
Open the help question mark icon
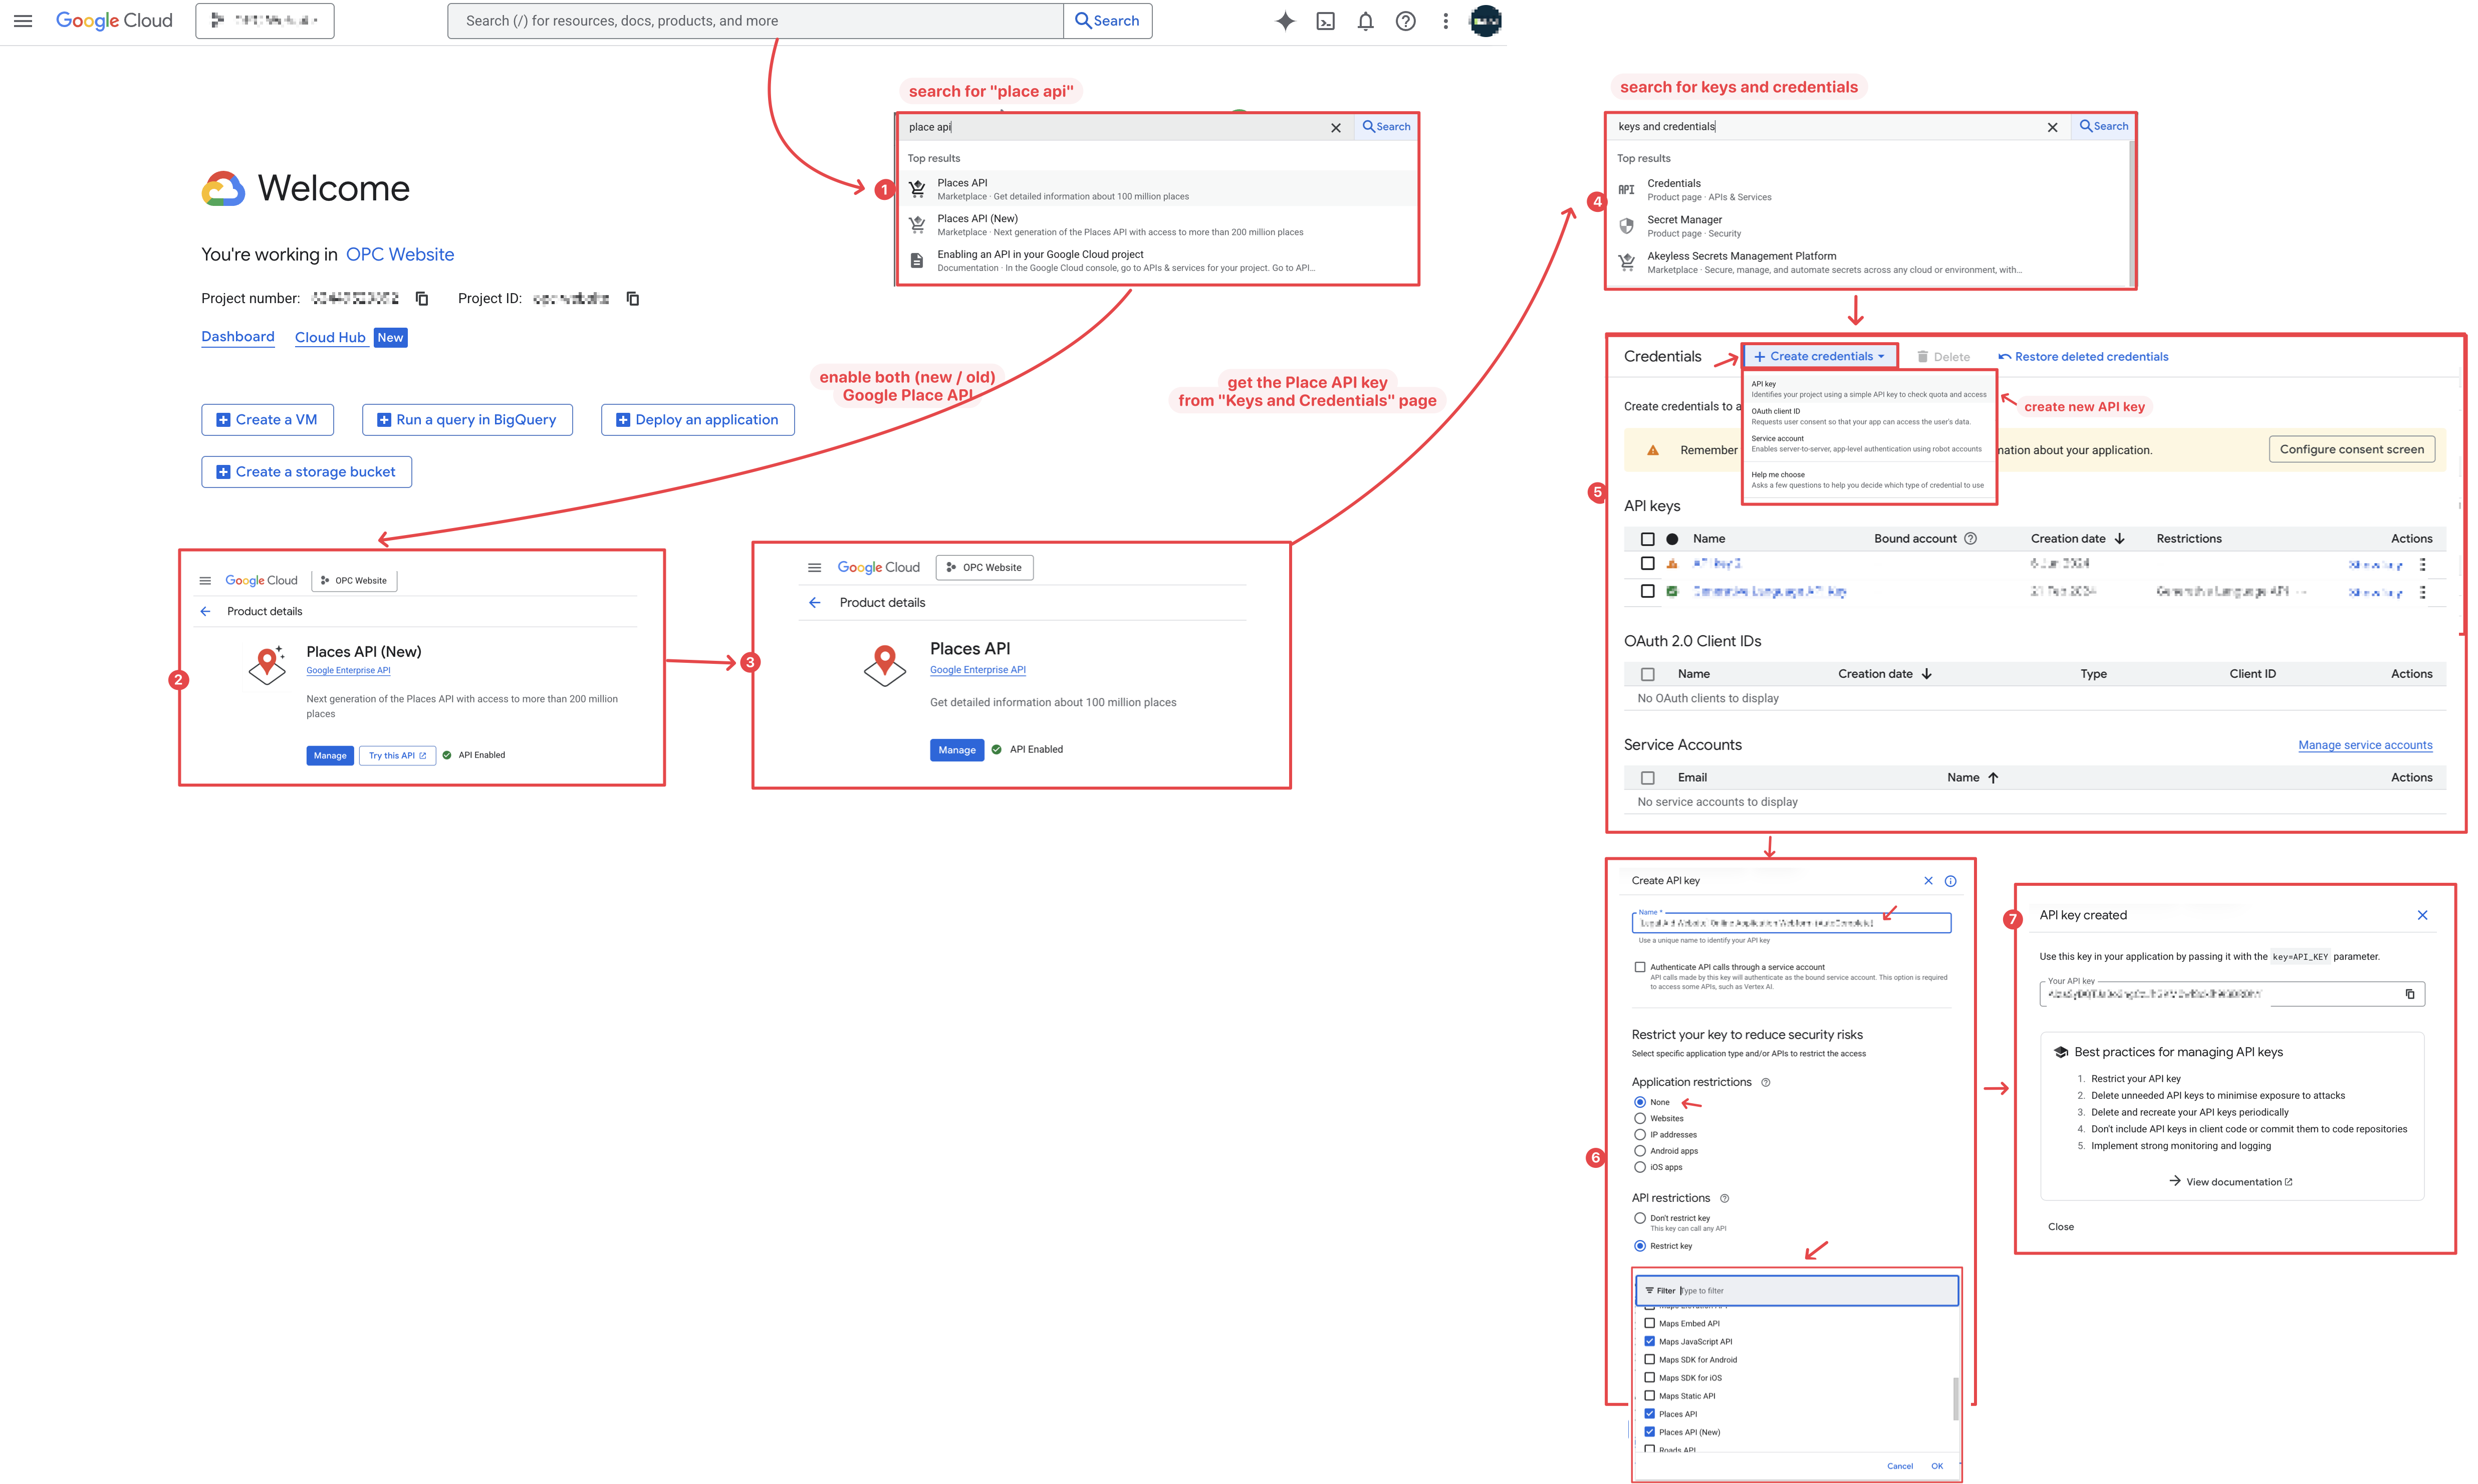(x=1405, y=21)
